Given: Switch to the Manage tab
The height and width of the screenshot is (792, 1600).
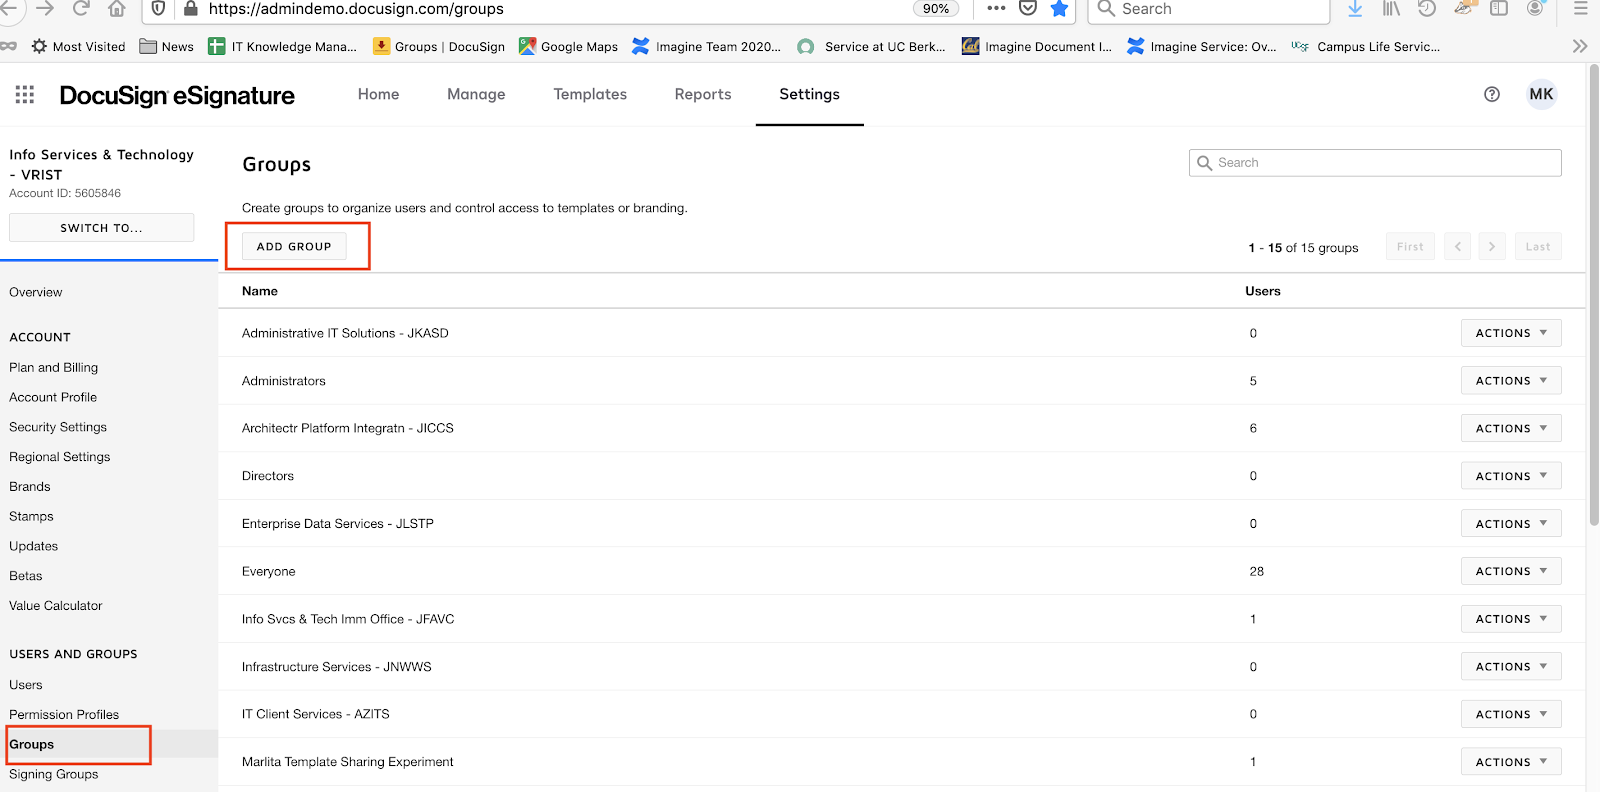Looking at the screenshot, I should pos(476,94).
